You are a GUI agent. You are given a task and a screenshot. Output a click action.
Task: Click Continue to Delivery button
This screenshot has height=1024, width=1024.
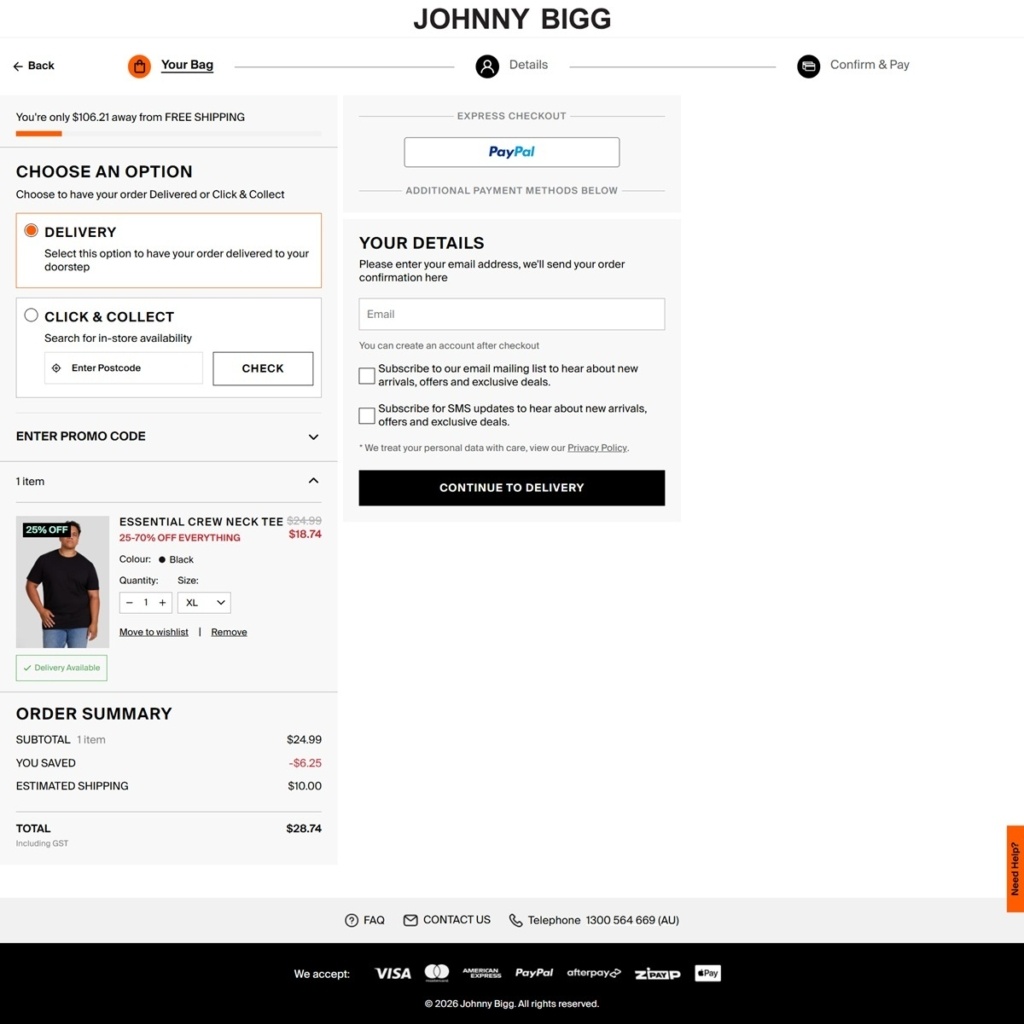511,488
